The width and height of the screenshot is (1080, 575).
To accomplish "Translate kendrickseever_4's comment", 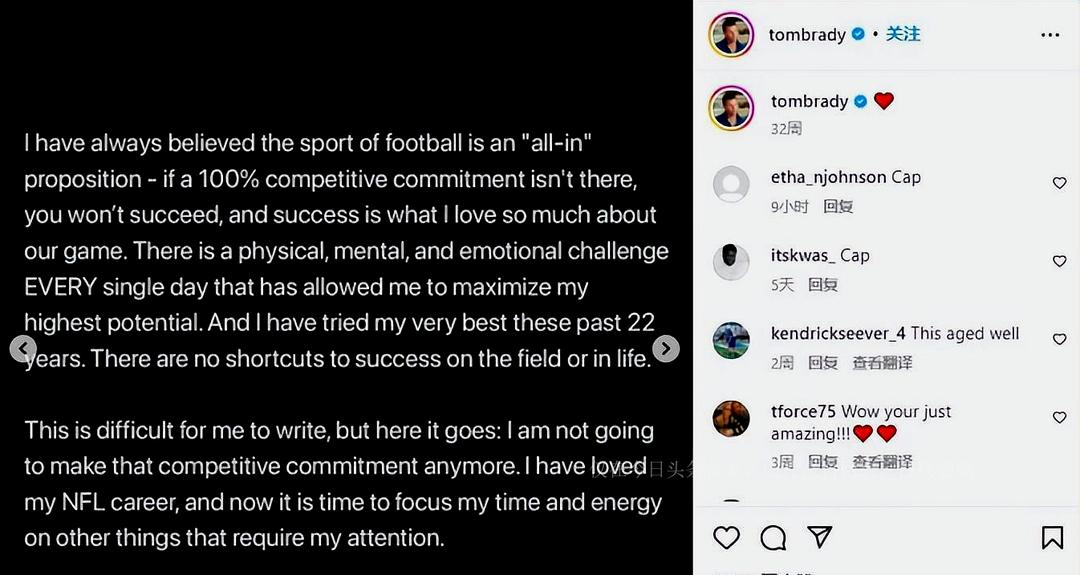I will pyautogui.click(x=882, y=362).
